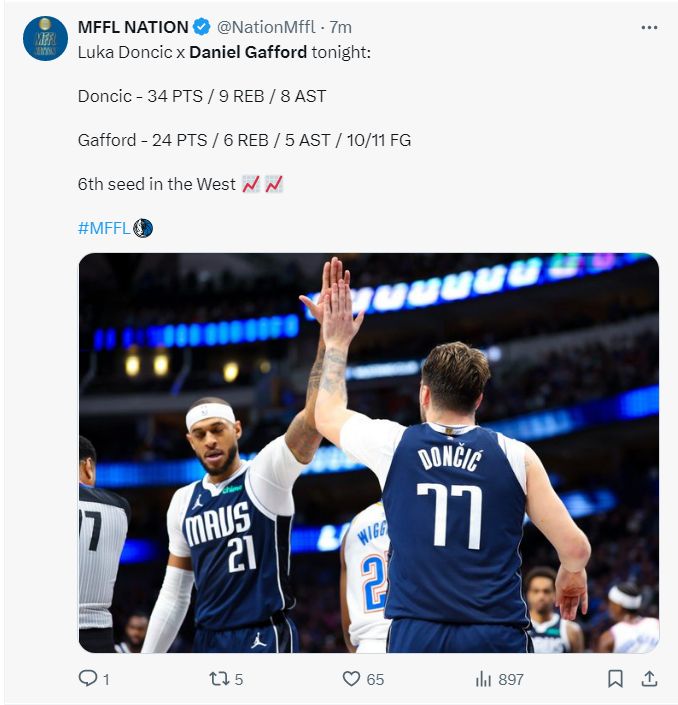
Task: Click the 897 views count
Action: tap(511, 679)
